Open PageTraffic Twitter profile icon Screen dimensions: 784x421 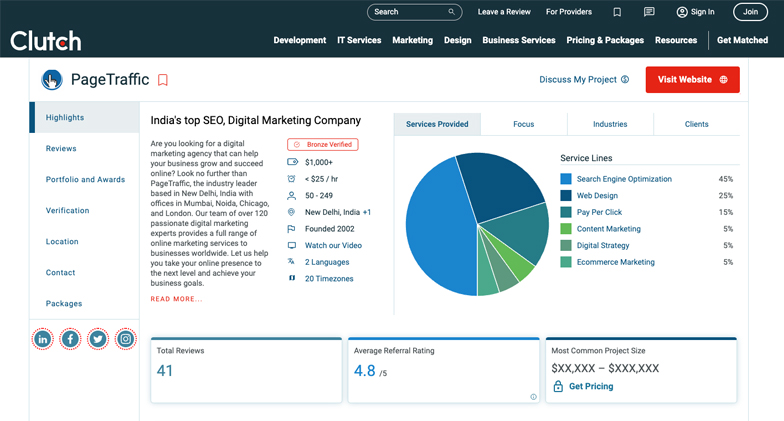pyautogui.click(x=98, y=340)
